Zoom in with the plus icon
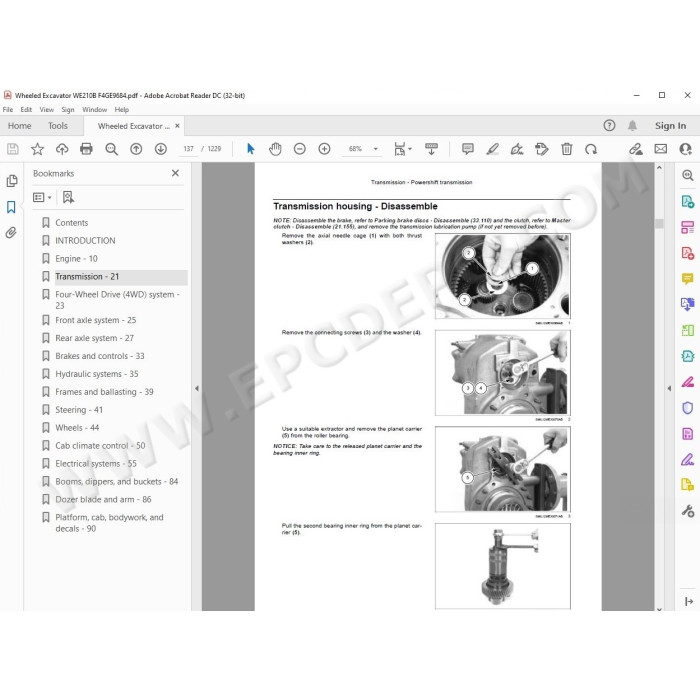700x700 pixels. [x=325, y=149]
